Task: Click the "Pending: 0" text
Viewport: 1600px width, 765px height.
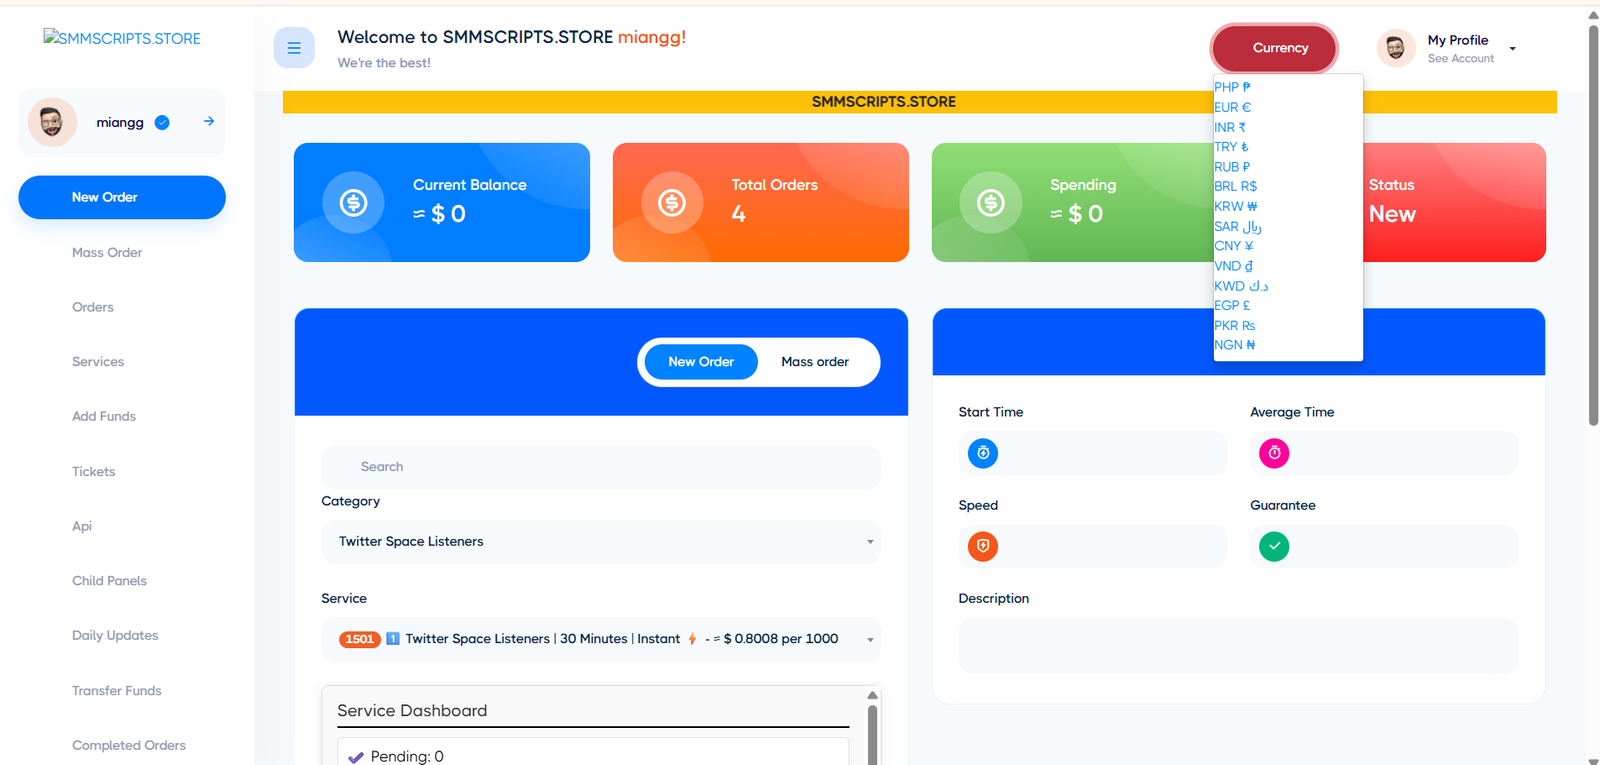Action: click(x=407, y=757)
